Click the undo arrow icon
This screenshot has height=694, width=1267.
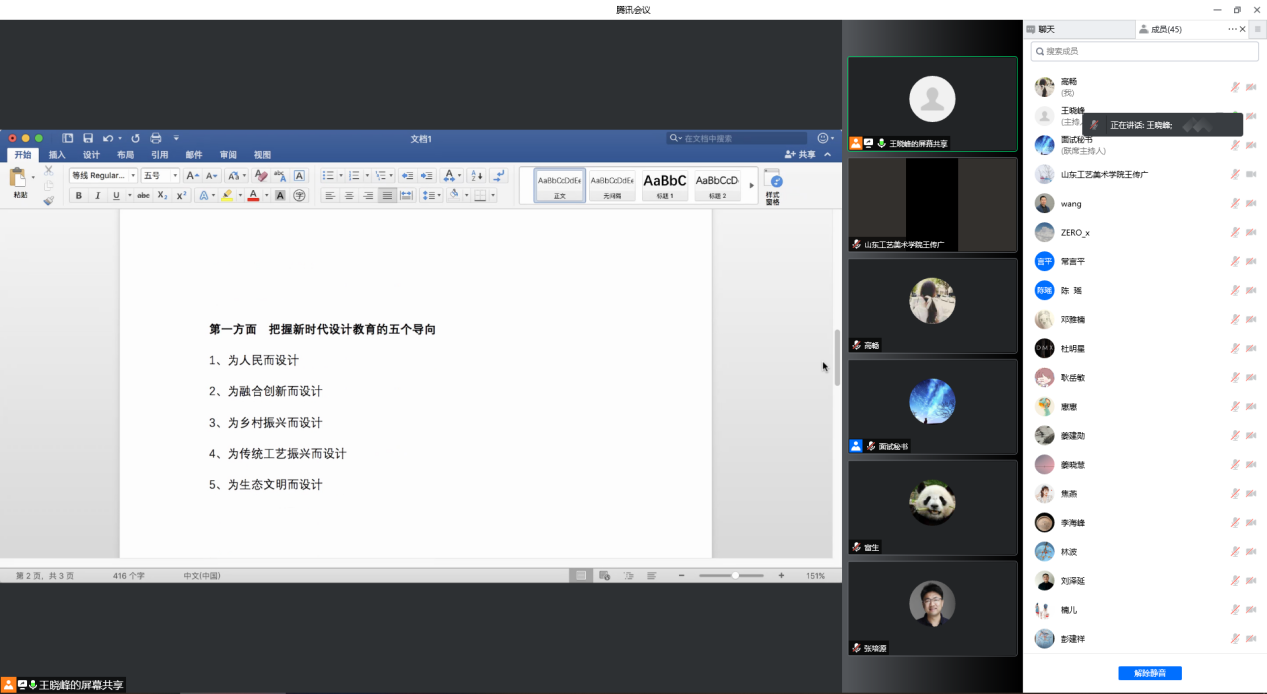(107, 138)
